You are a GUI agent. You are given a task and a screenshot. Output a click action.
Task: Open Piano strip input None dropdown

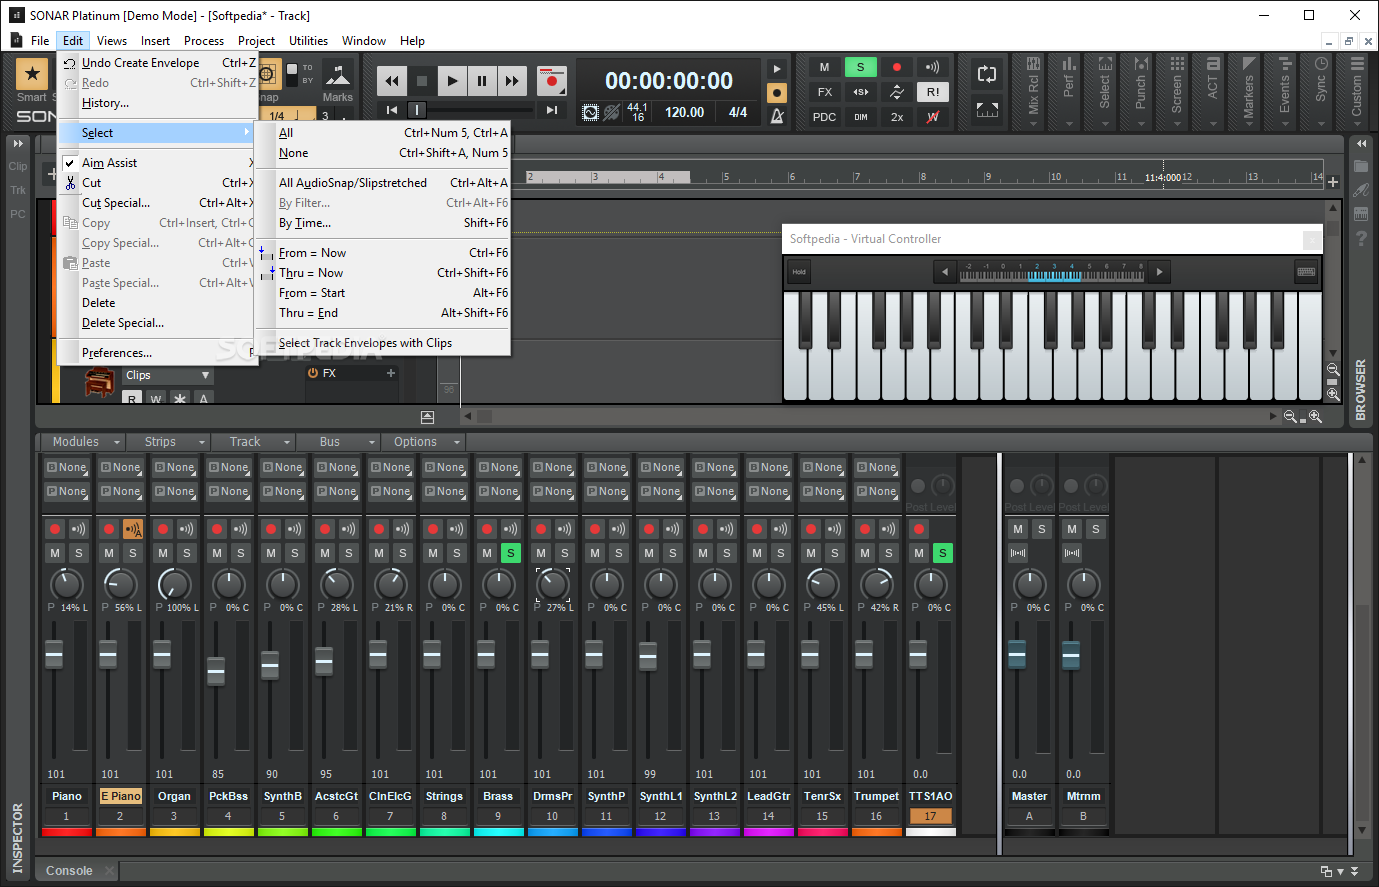point(67,467)
